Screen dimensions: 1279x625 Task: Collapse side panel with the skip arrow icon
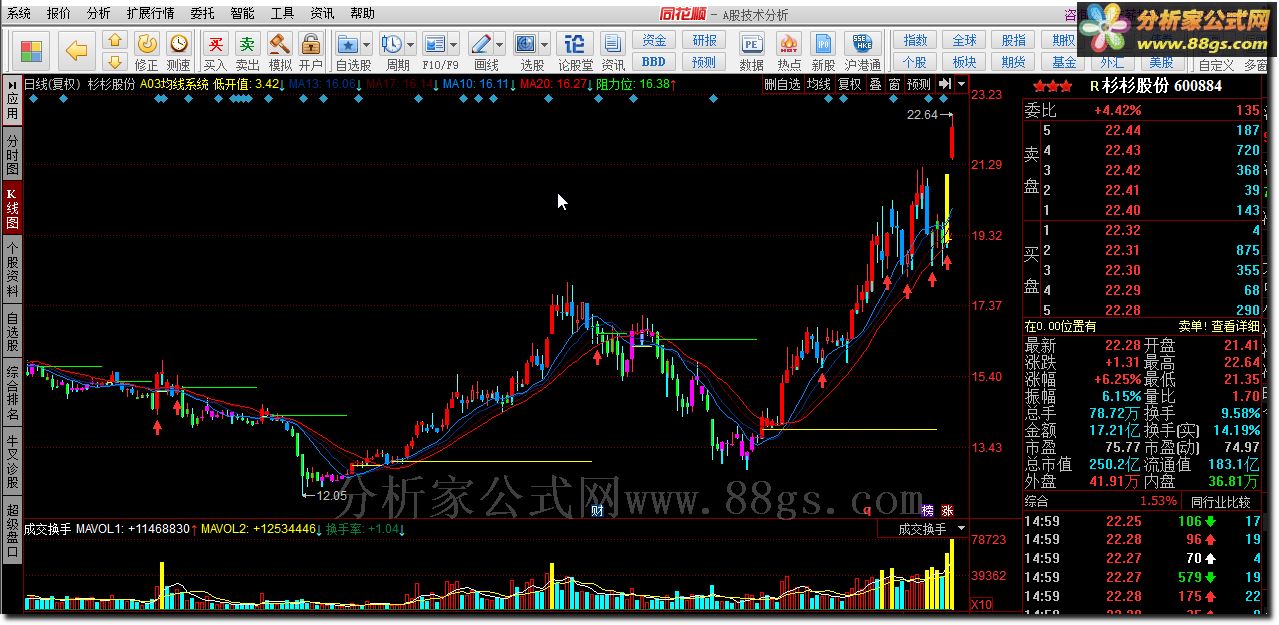point(945,85)
